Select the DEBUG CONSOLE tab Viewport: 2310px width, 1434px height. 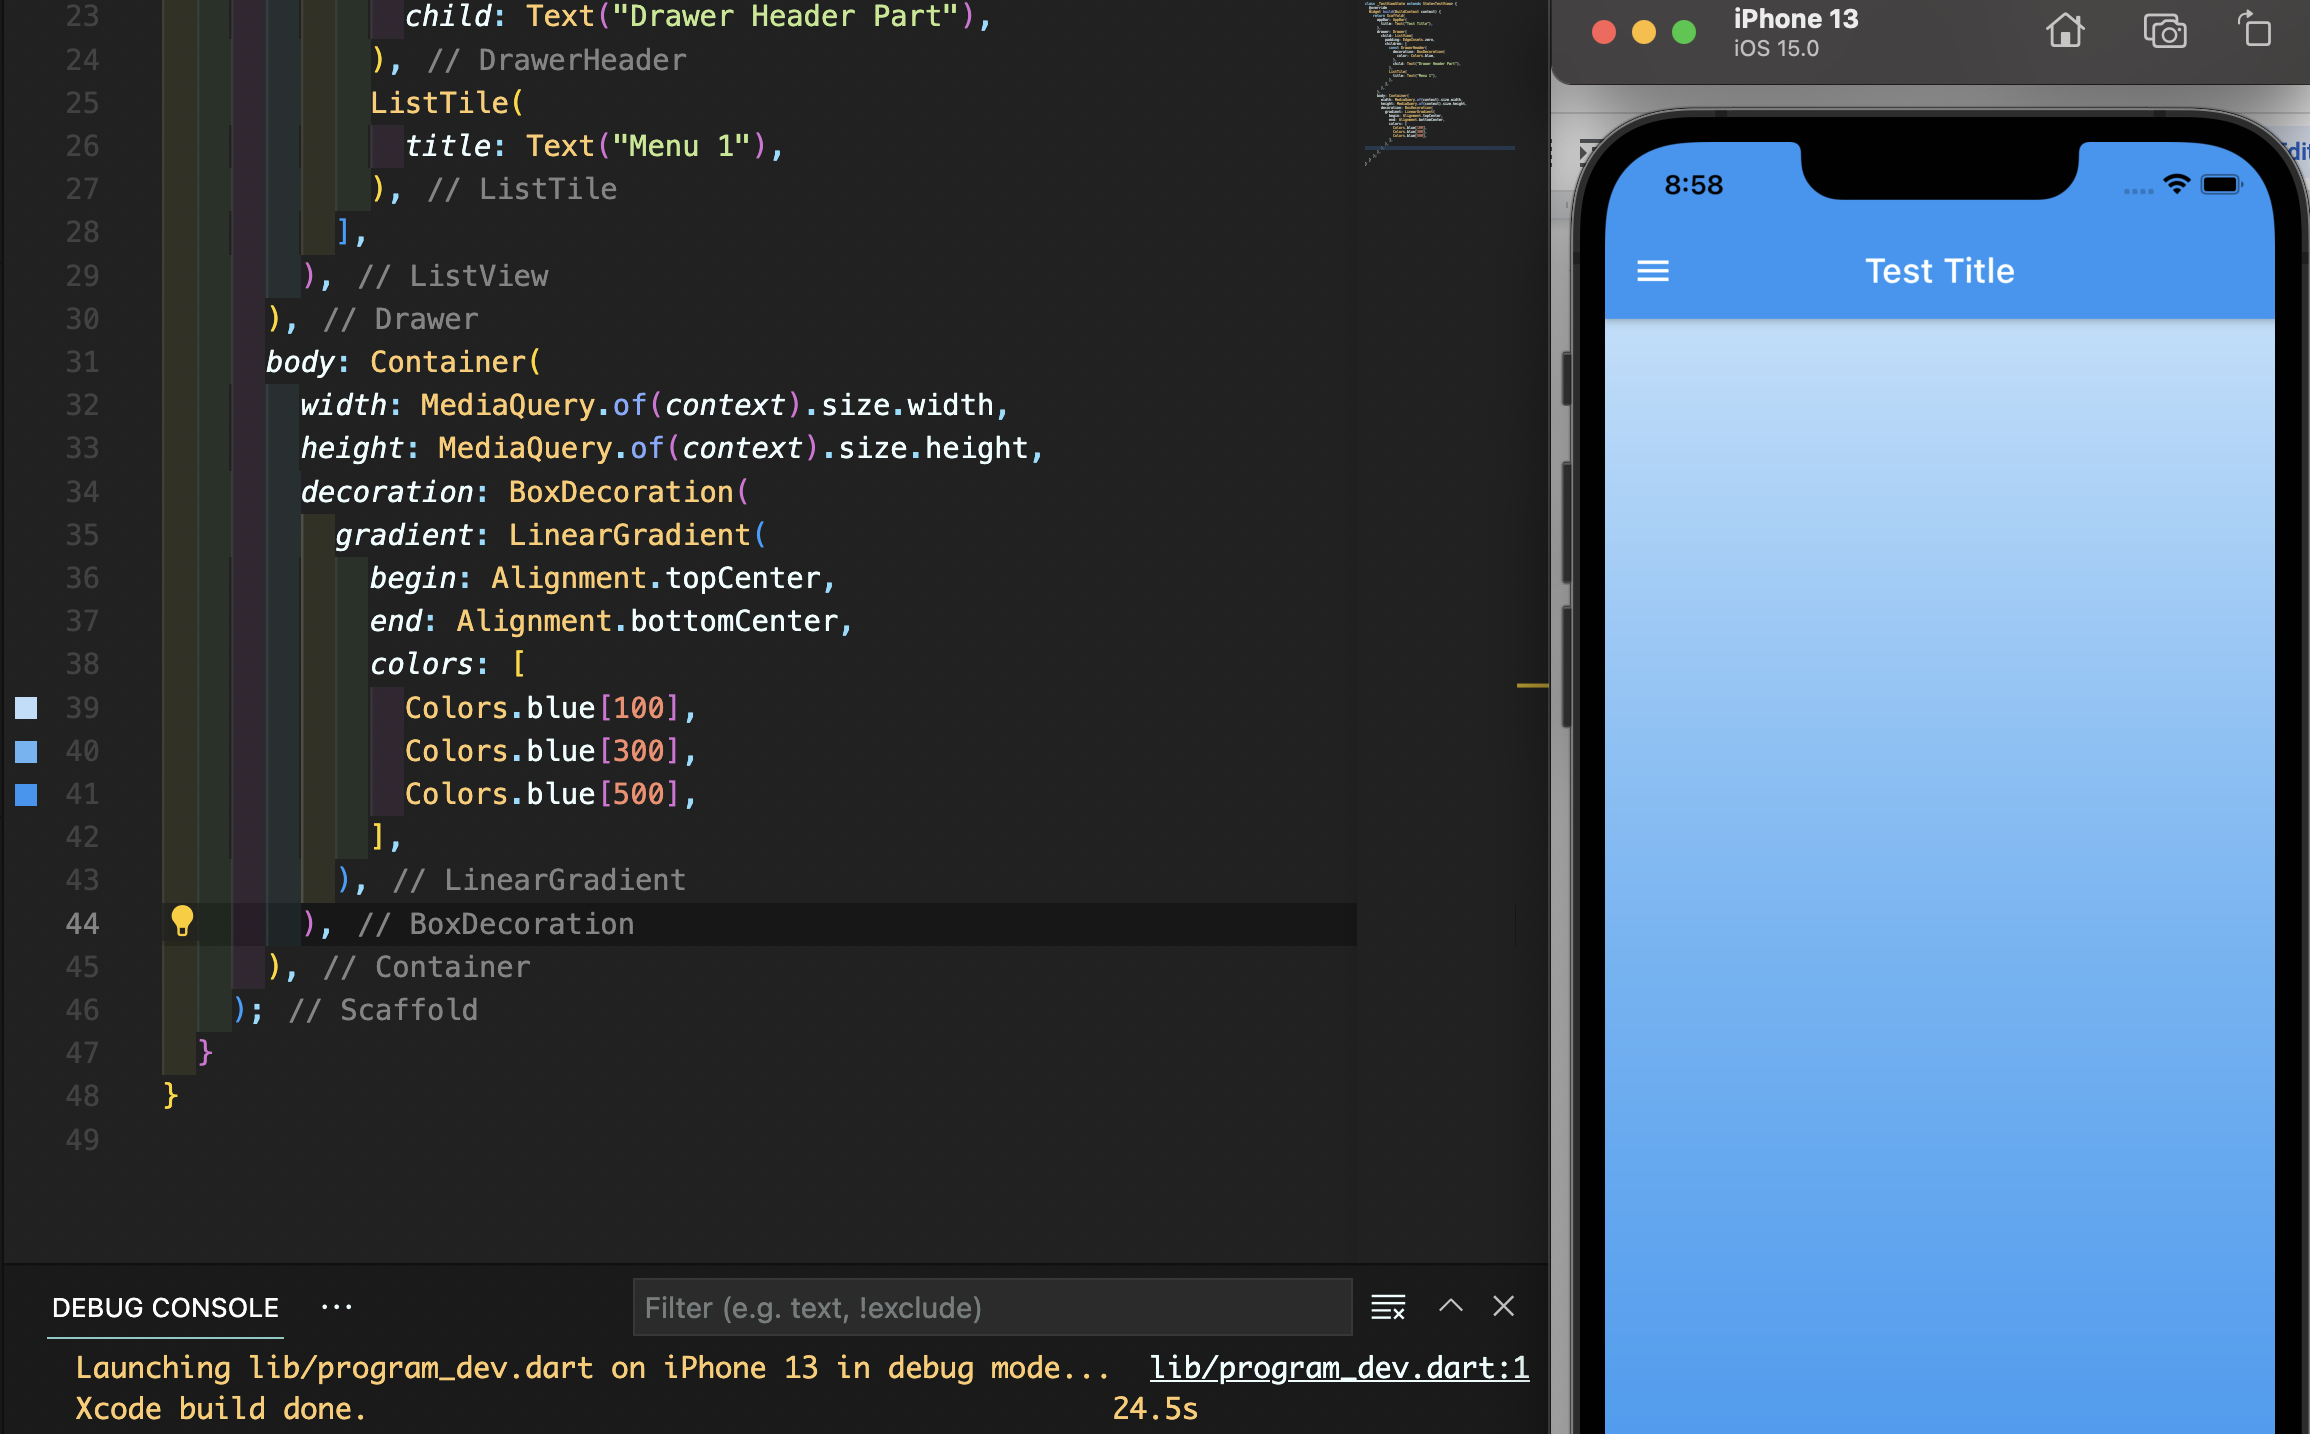pos(165,1307)
